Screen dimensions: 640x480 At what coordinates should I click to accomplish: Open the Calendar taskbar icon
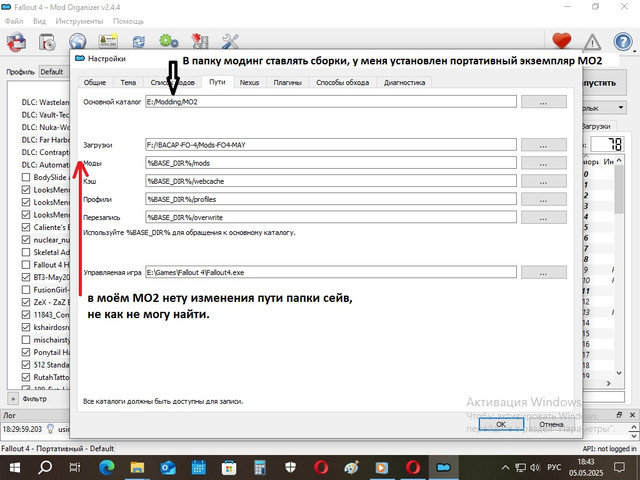tap(198, 467)
